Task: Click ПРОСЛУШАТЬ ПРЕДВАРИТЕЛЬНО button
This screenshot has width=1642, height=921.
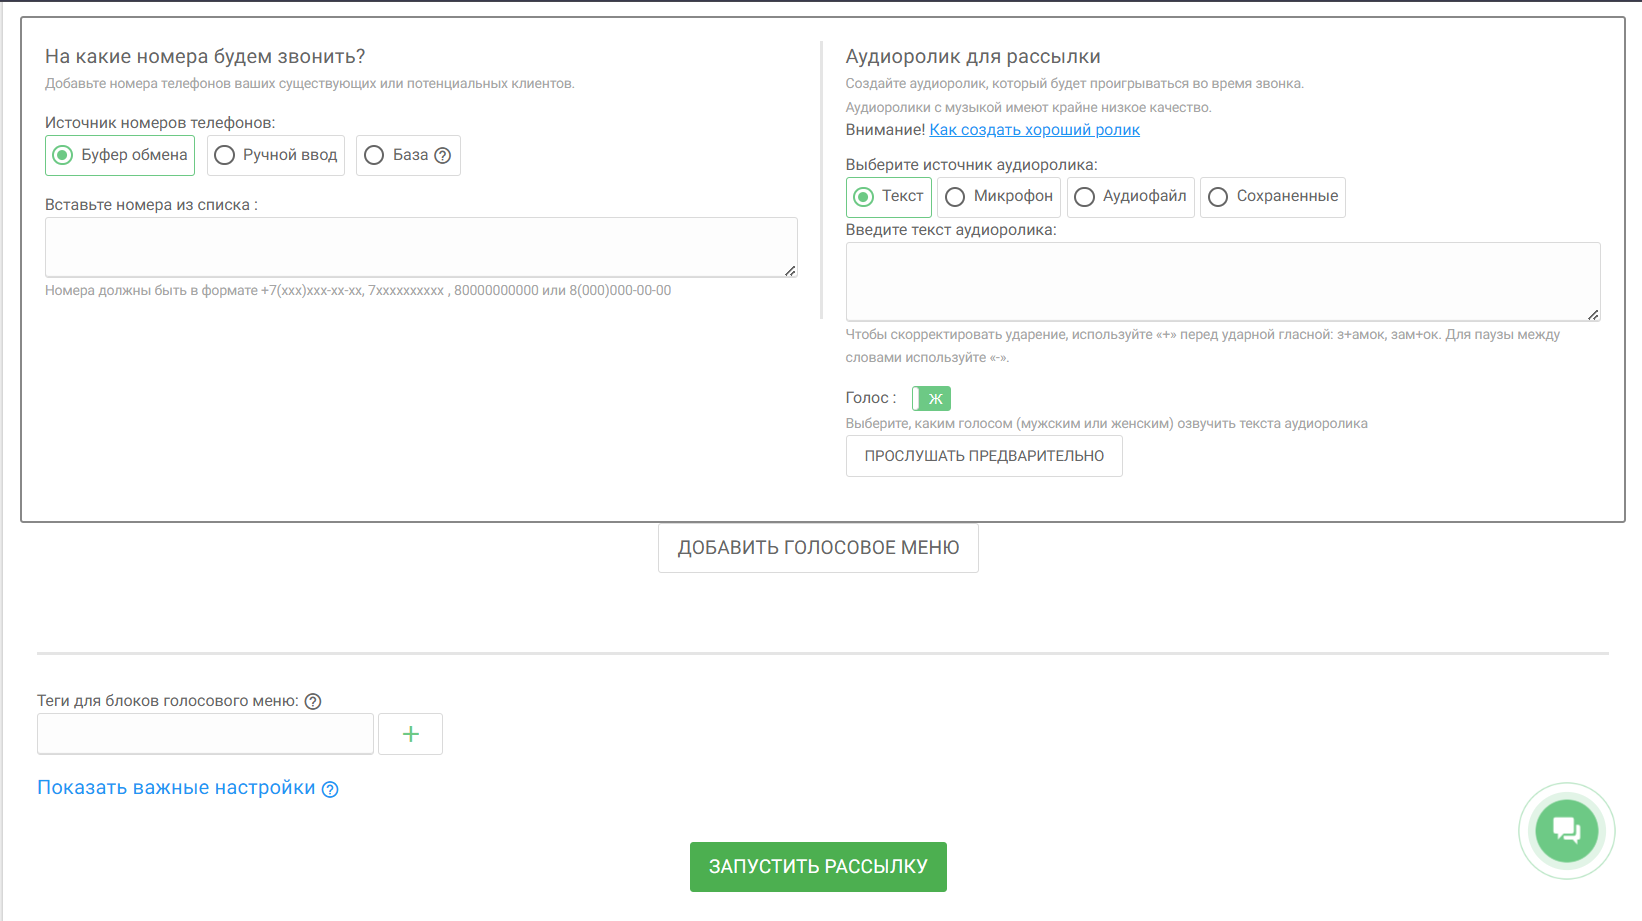Action: point(984,456)
